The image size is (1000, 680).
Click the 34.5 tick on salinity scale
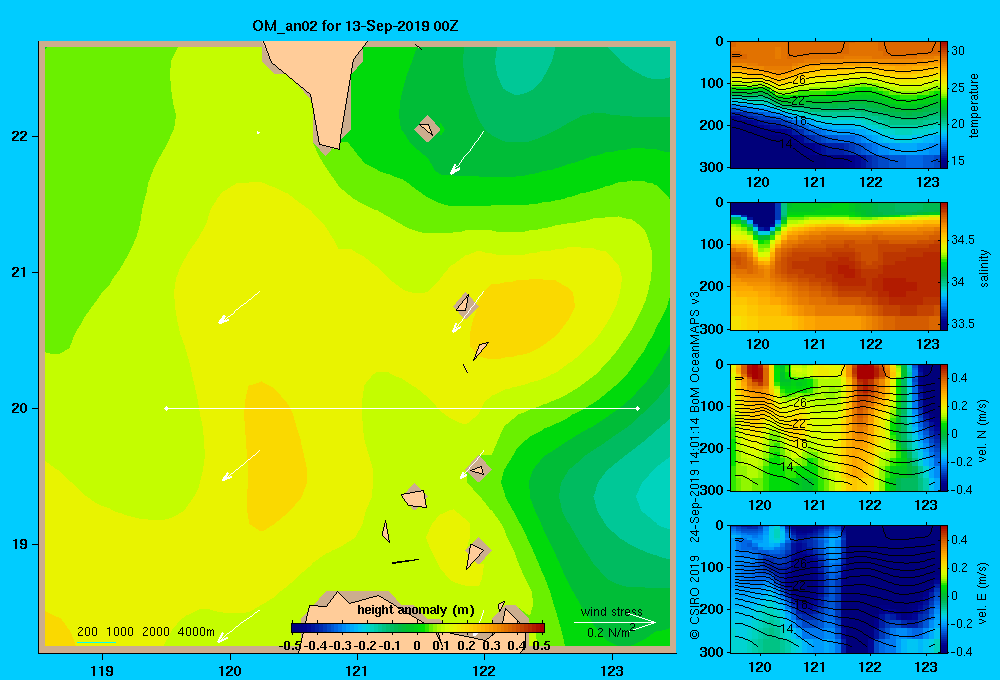[x=962, y=240]
